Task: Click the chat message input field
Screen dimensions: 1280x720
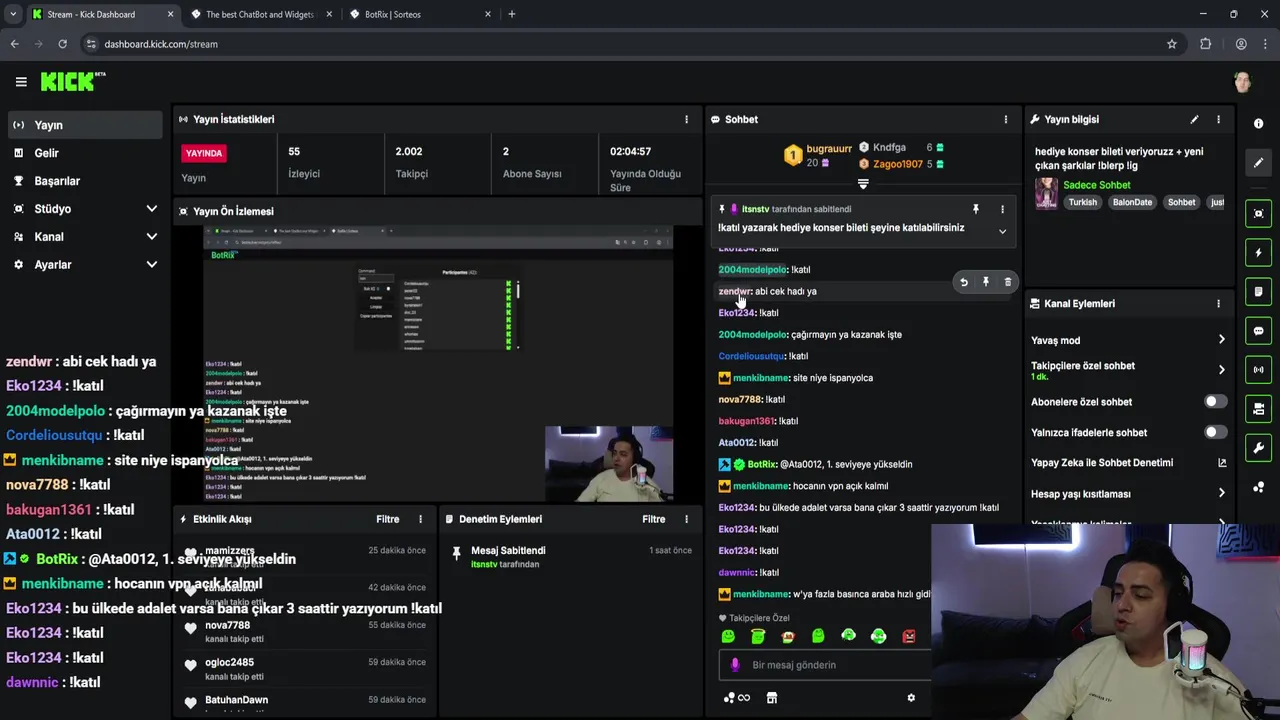Action: pyautogui.click(x=825, y=665)
